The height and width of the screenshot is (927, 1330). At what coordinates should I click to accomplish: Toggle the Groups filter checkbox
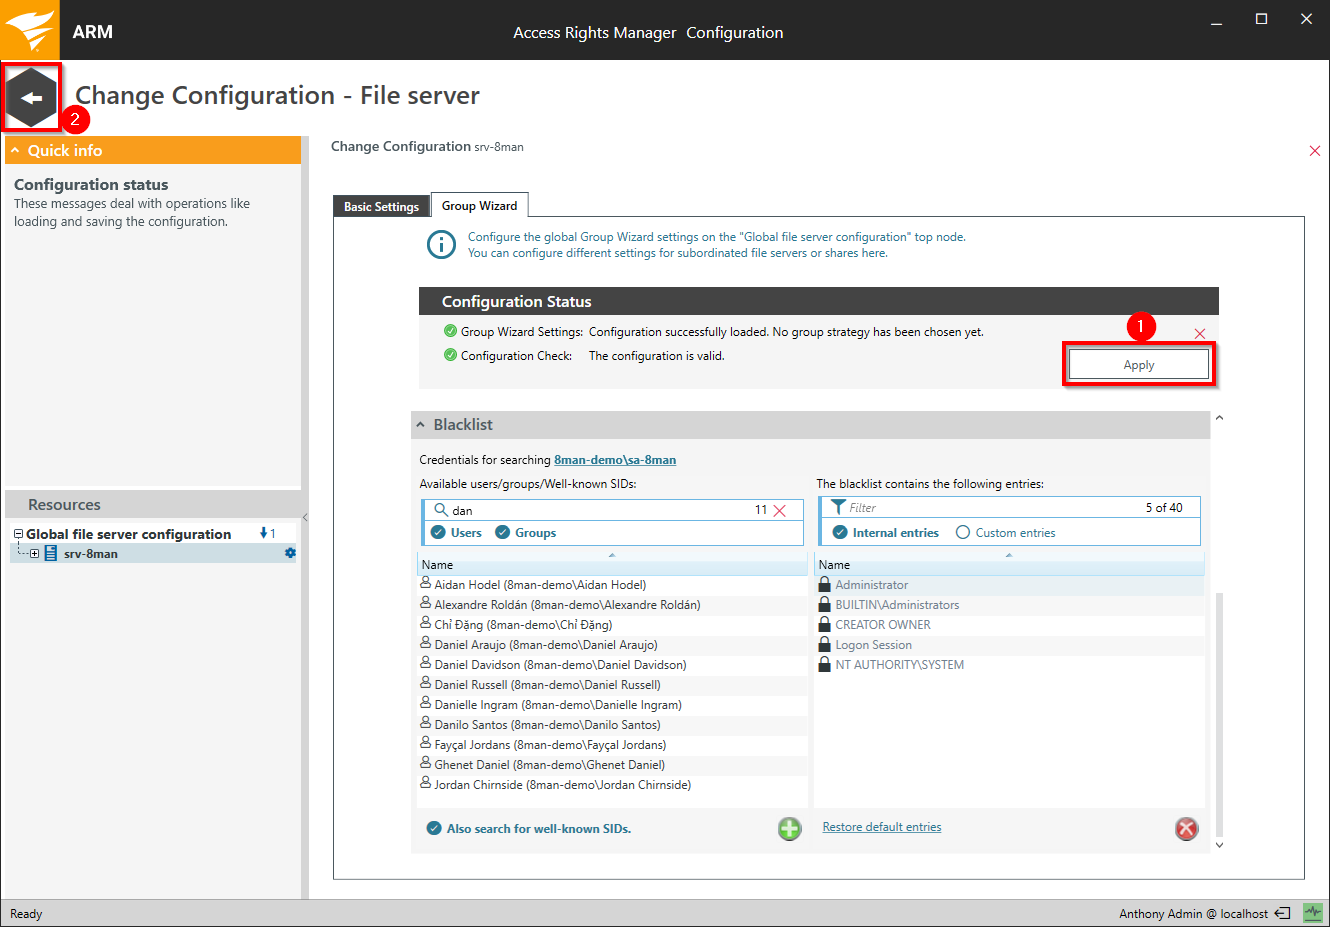pyautogui.click(x=503, y=533)
